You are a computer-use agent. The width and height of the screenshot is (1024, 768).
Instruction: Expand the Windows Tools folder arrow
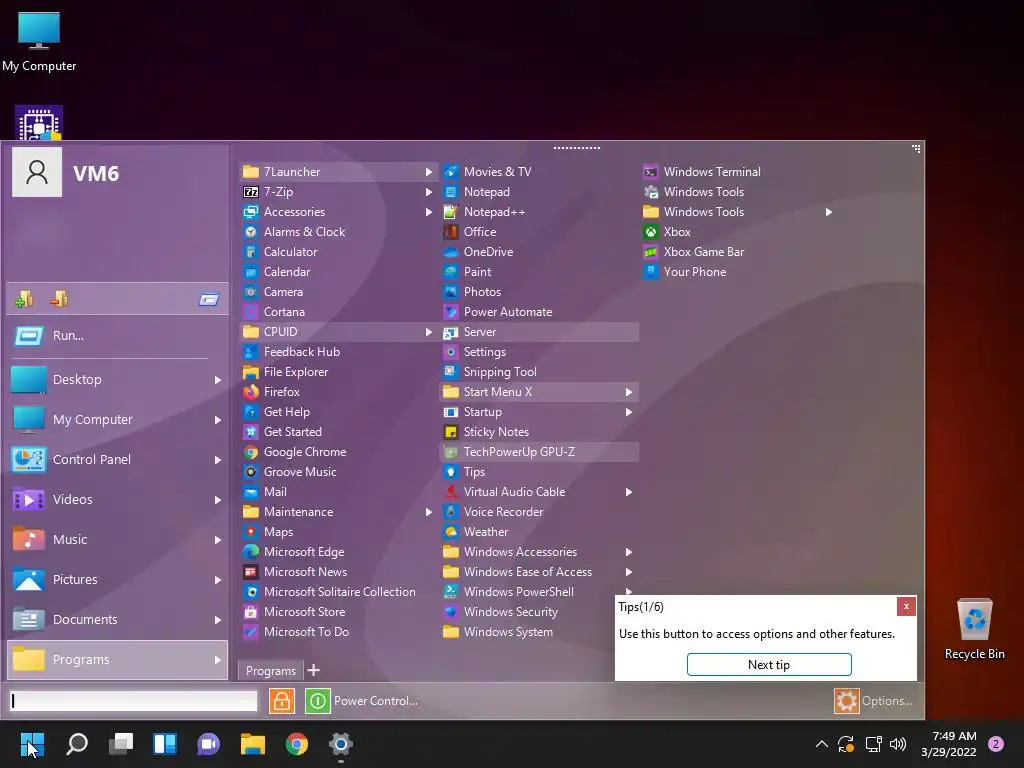pos(829,212)
